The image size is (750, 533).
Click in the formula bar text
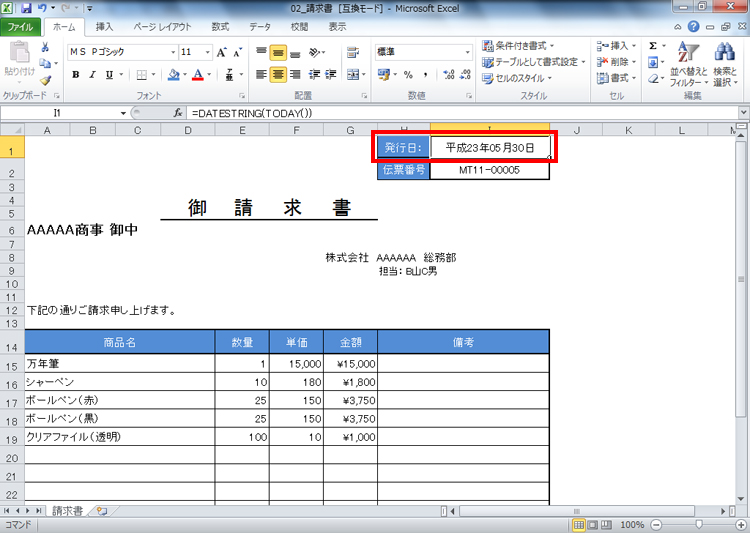point(252,113)
